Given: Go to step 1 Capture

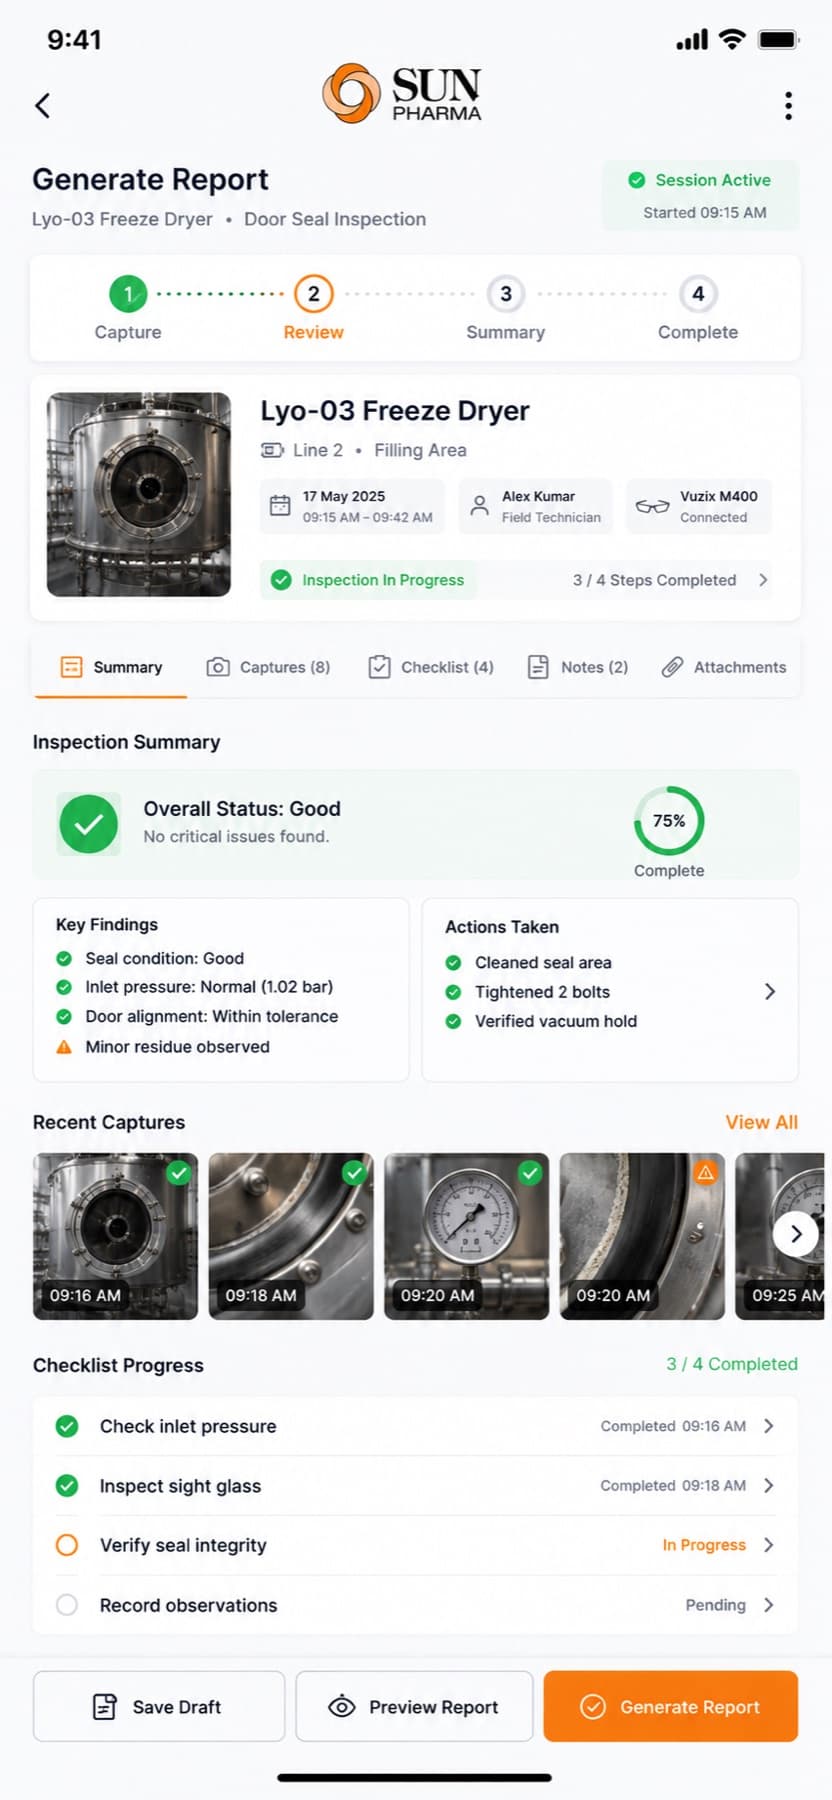Looking at the screenshot, I should (128, 308).
